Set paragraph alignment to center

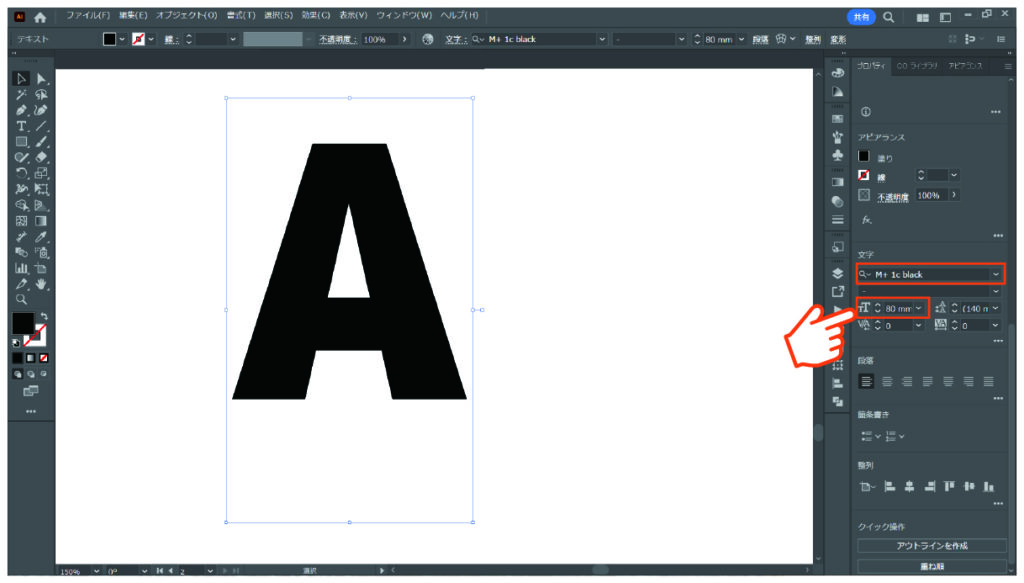[887, 381]
